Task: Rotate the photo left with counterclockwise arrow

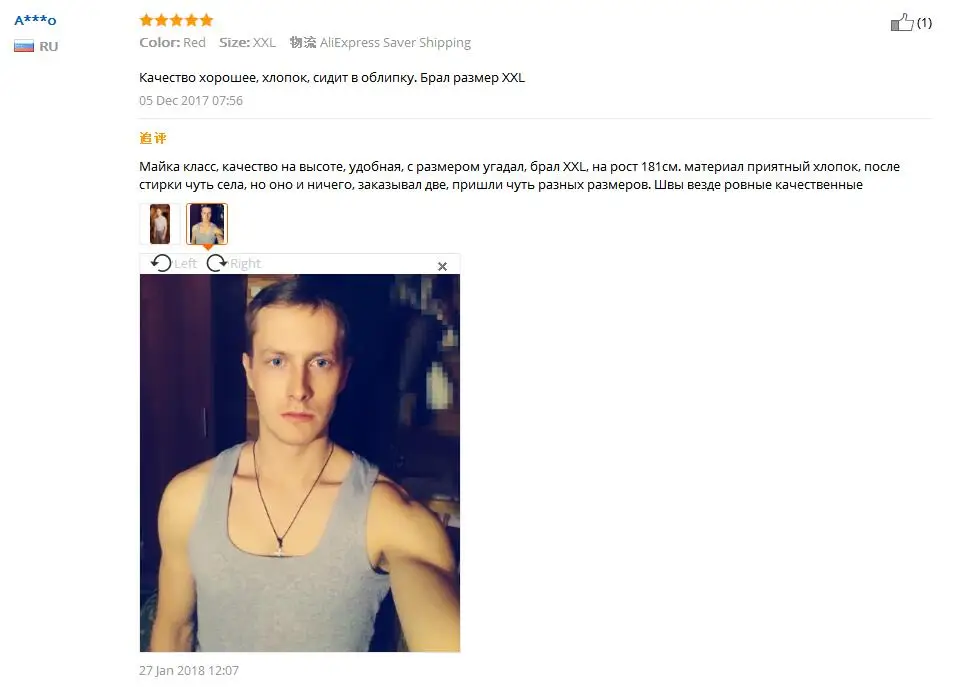Action: click(161, 263)
